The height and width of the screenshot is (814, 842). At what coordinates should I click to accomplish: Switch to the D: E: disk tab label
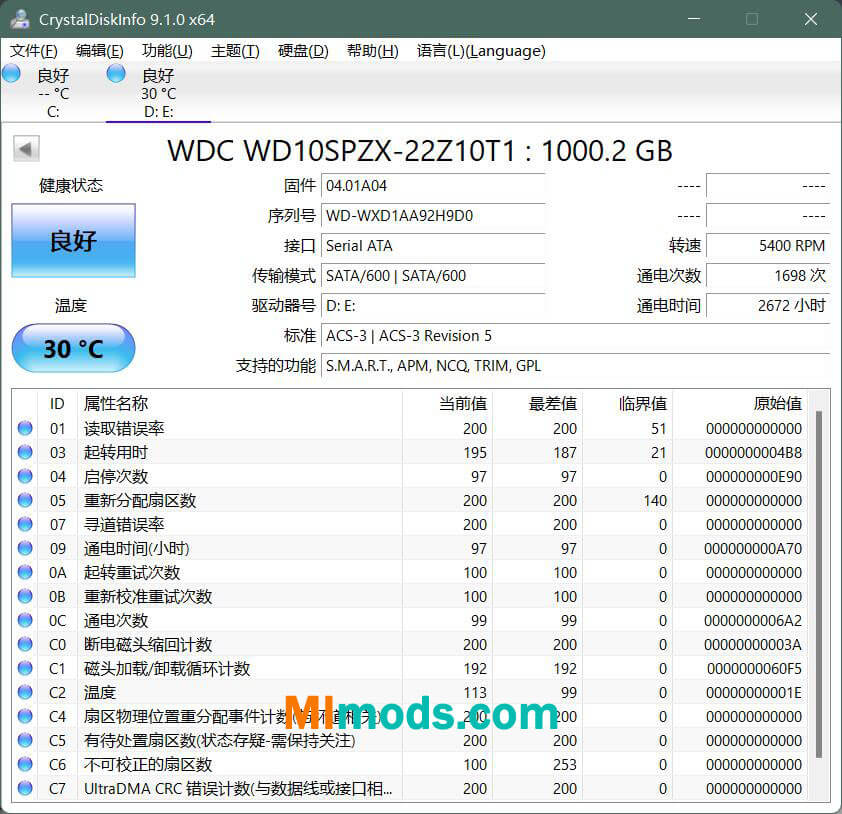pyautogui.click(x=158, y=112)
